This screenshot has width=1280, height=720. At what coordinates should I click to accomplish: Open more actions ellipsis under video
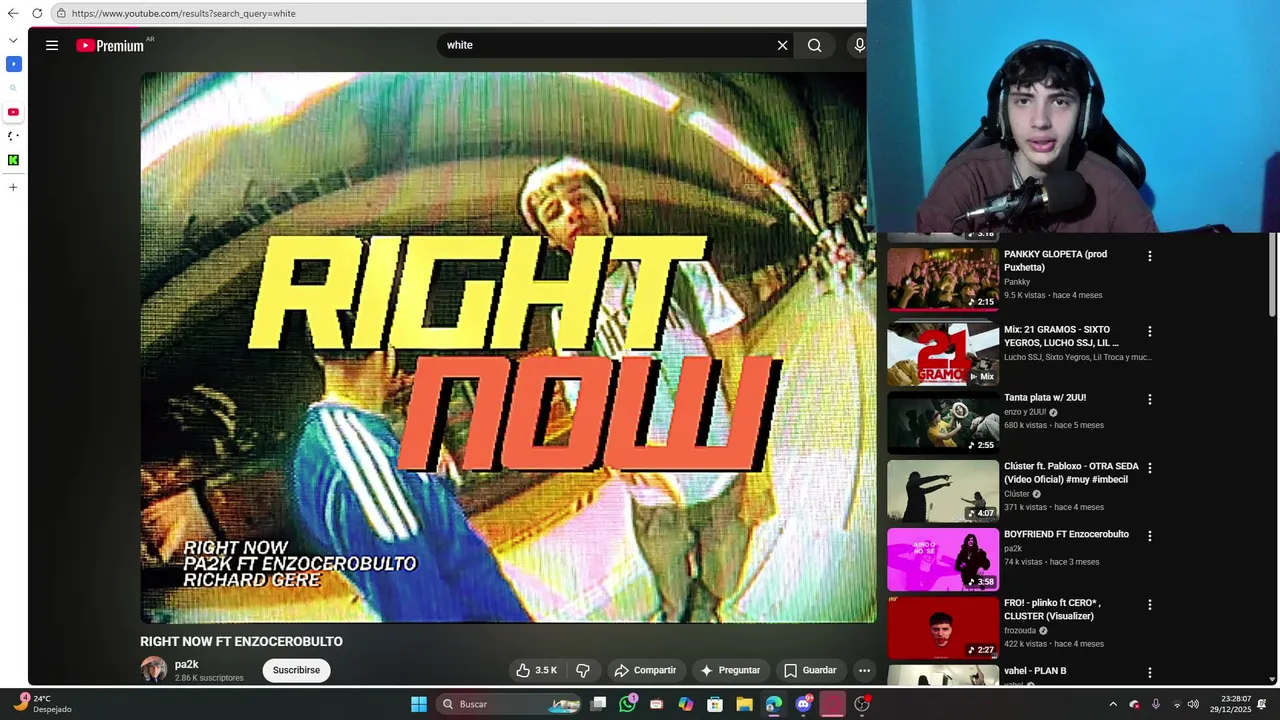864,670
